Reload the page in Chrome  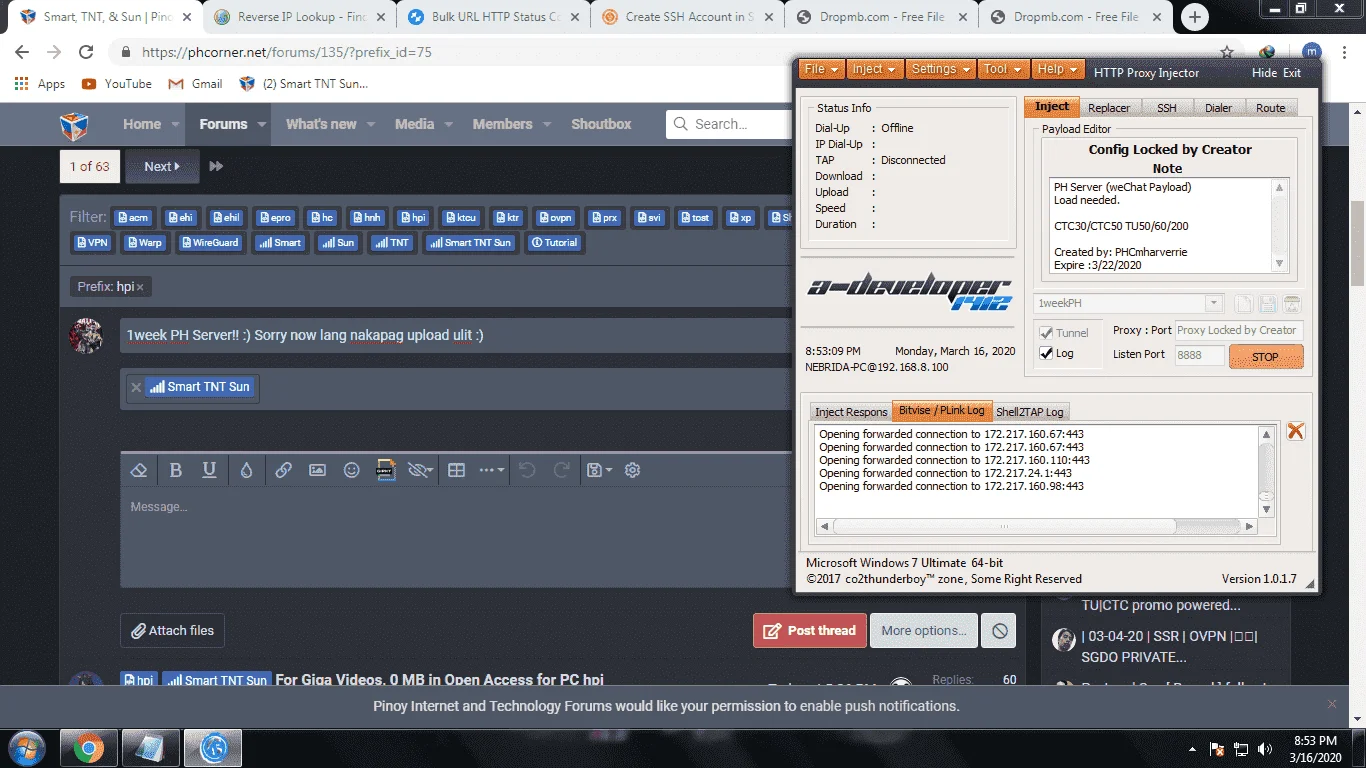pos(86,52)
